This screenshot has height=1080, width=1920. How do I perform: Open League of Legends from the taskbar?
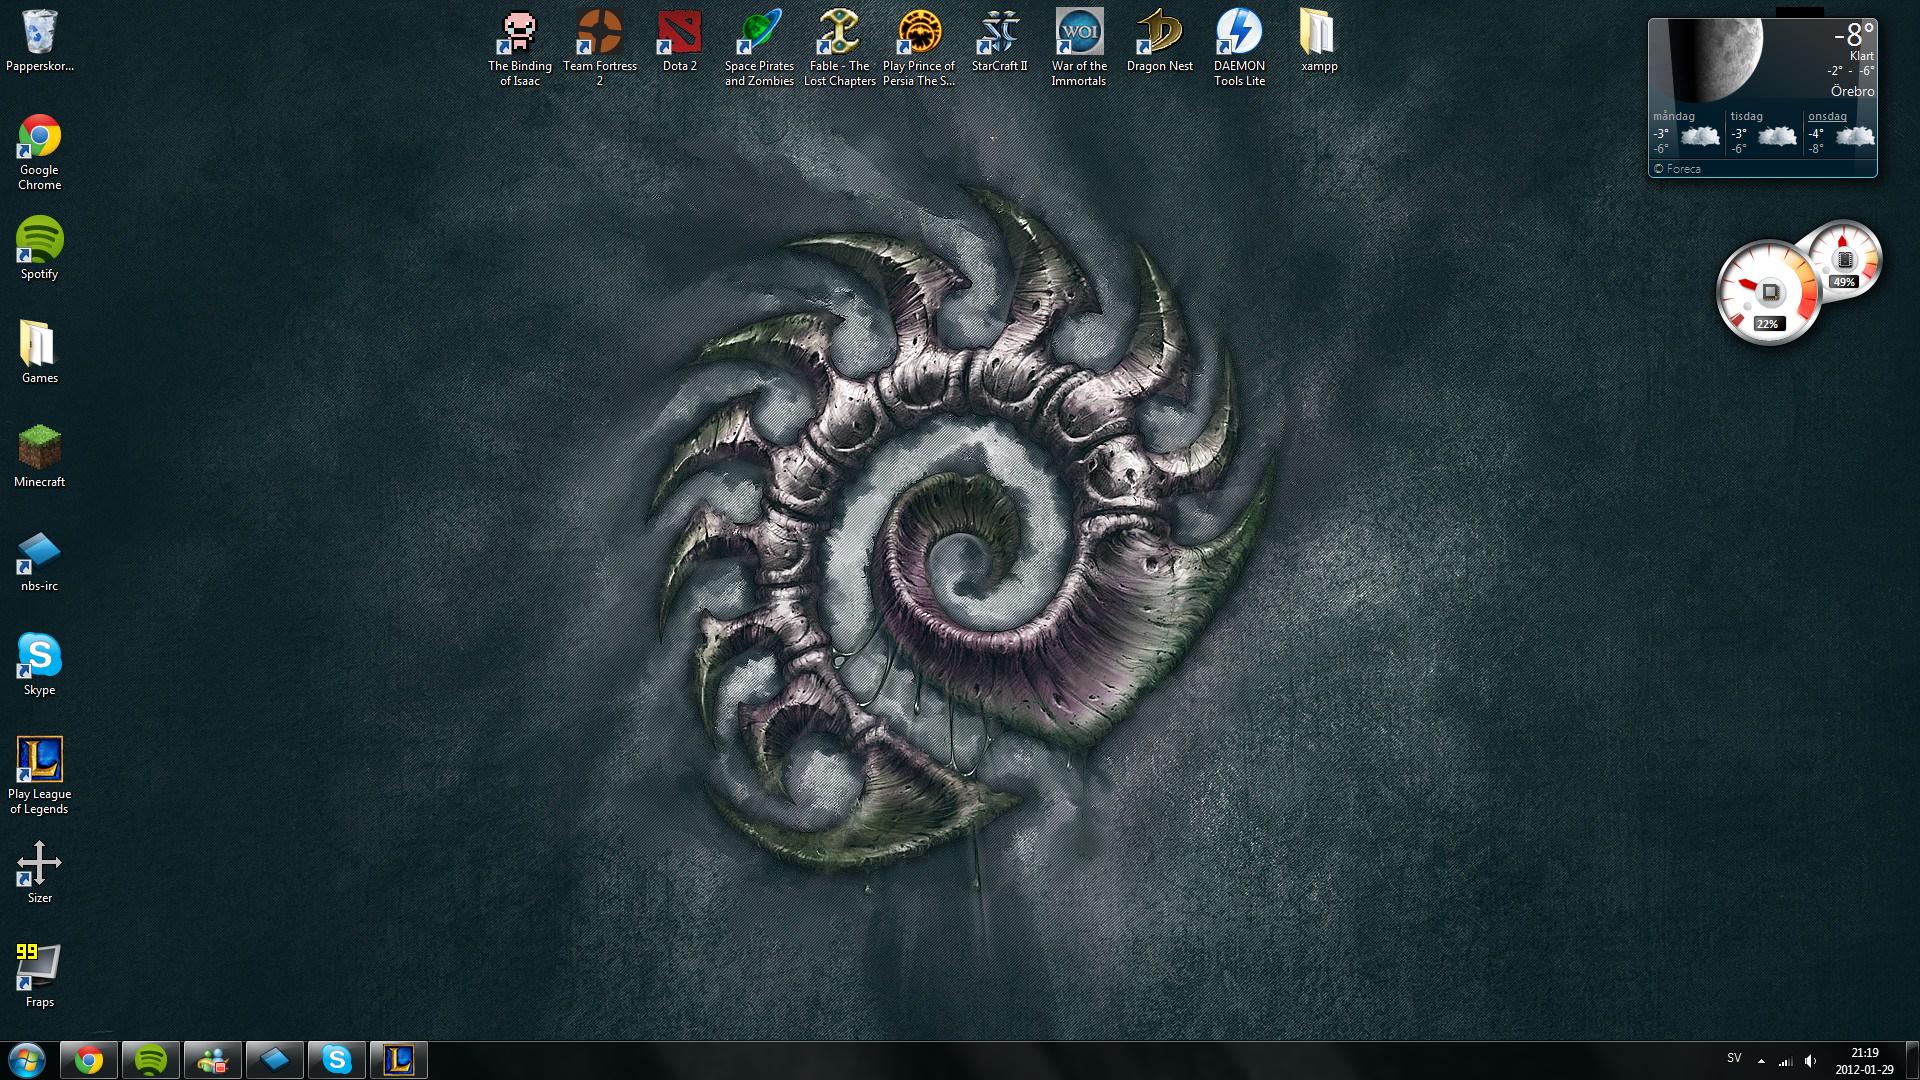click(x=399, y=1060)
